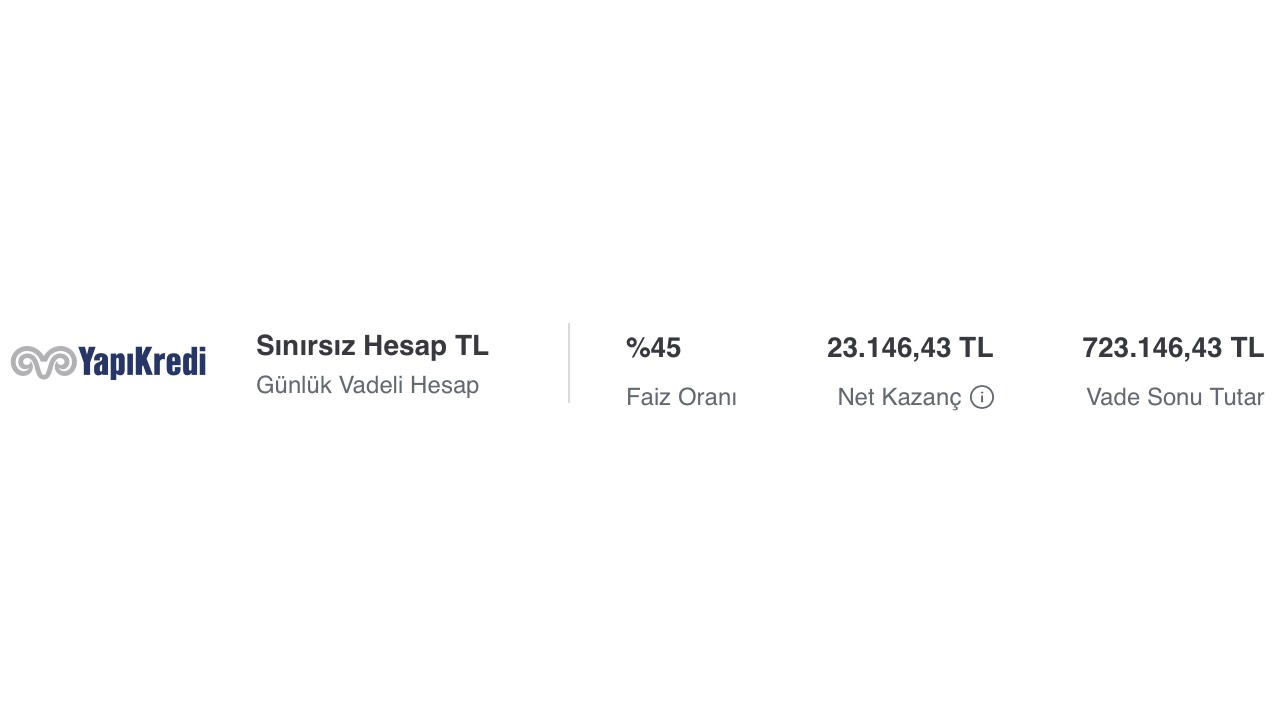Select the 723.146,43 TL maturity total

[x=1172, y=349]
